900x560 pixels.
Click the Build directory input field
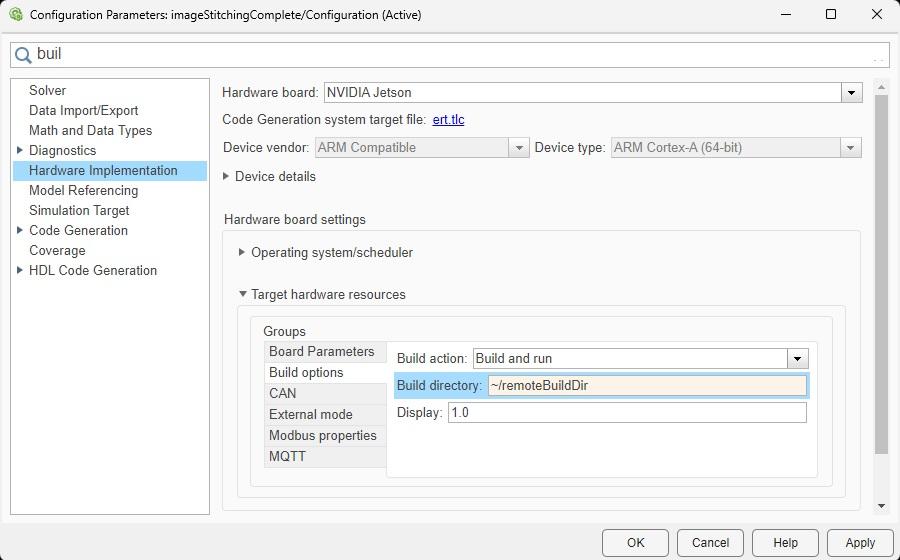click(x=647, y=386)
